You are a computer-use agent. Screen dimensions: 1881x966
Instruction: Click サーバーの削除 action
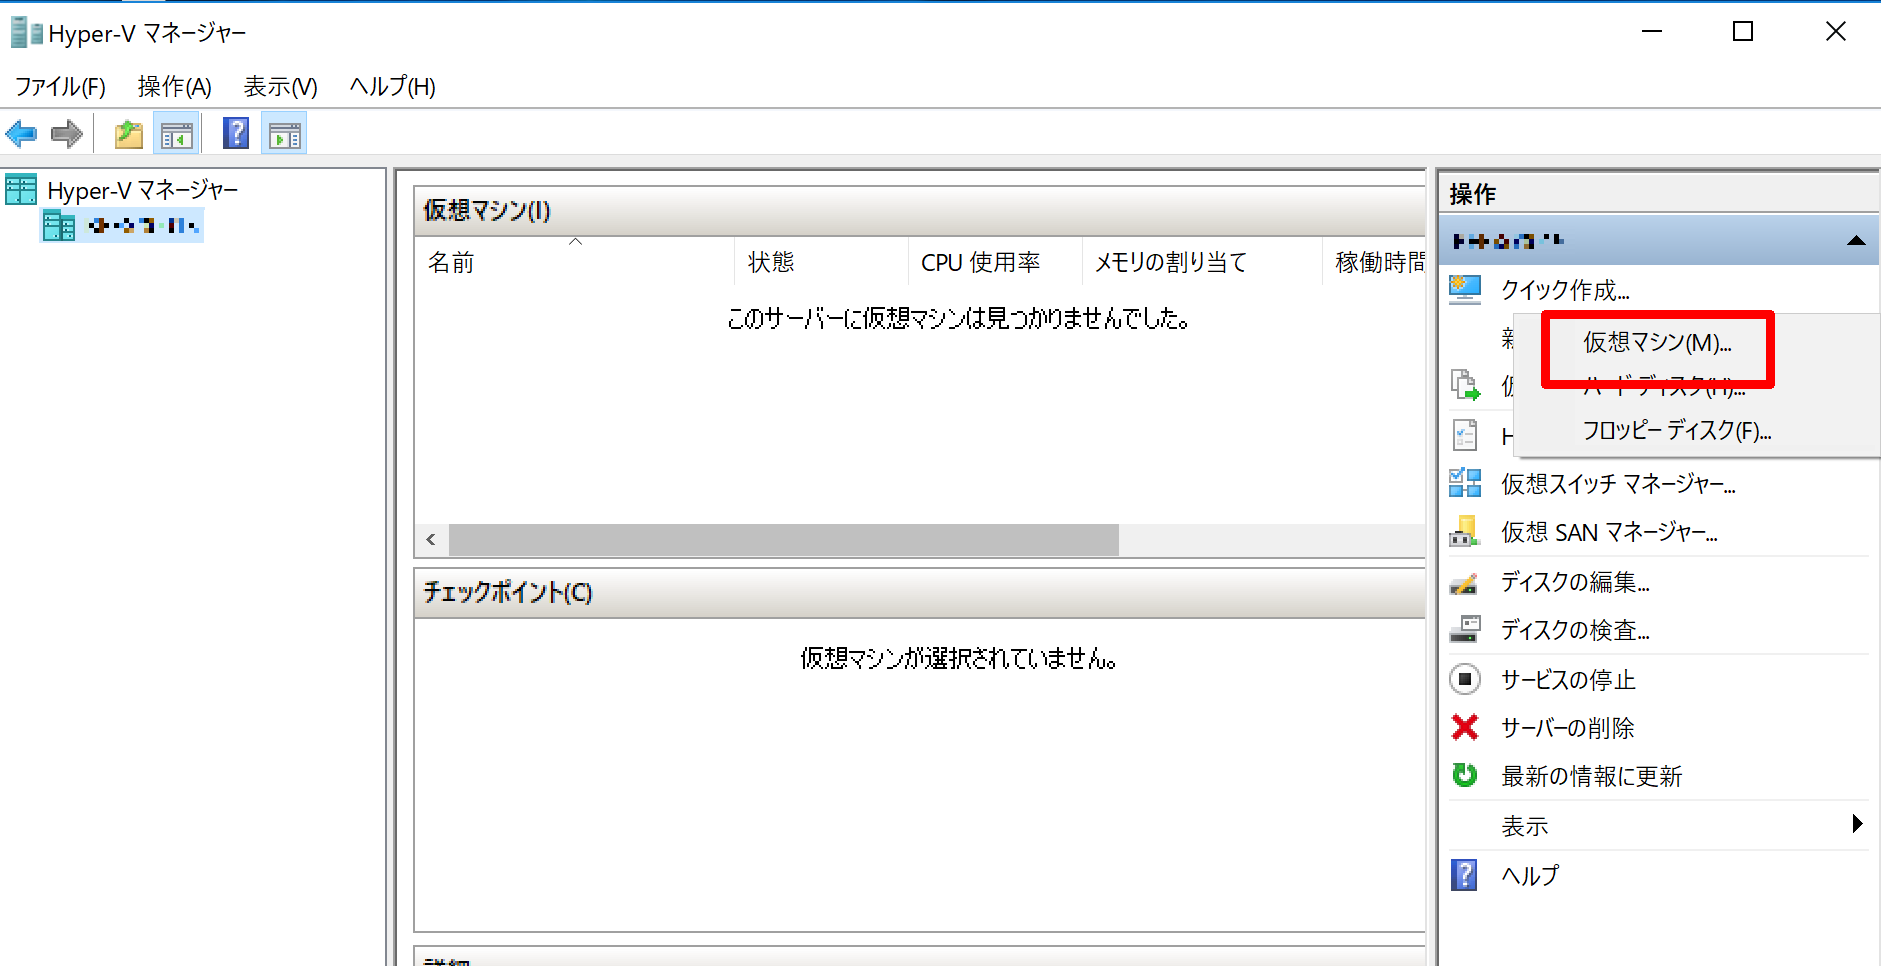pyautogui.click(x=1567, y=728)
